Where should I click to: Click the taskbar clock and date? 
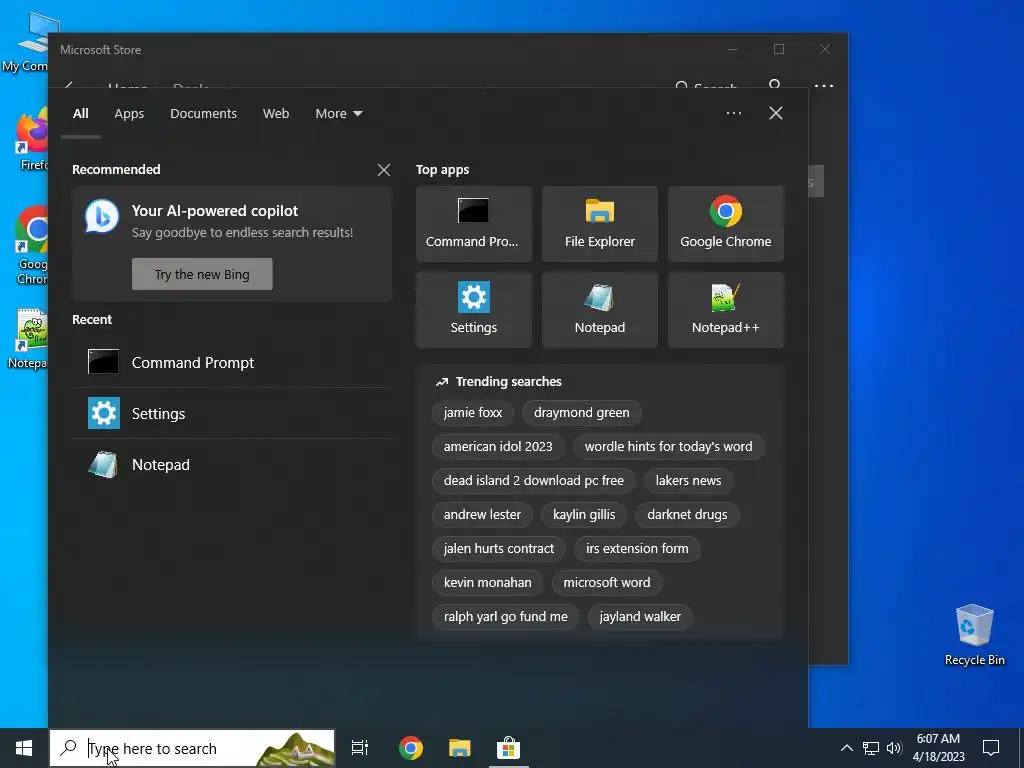[938, 748]
